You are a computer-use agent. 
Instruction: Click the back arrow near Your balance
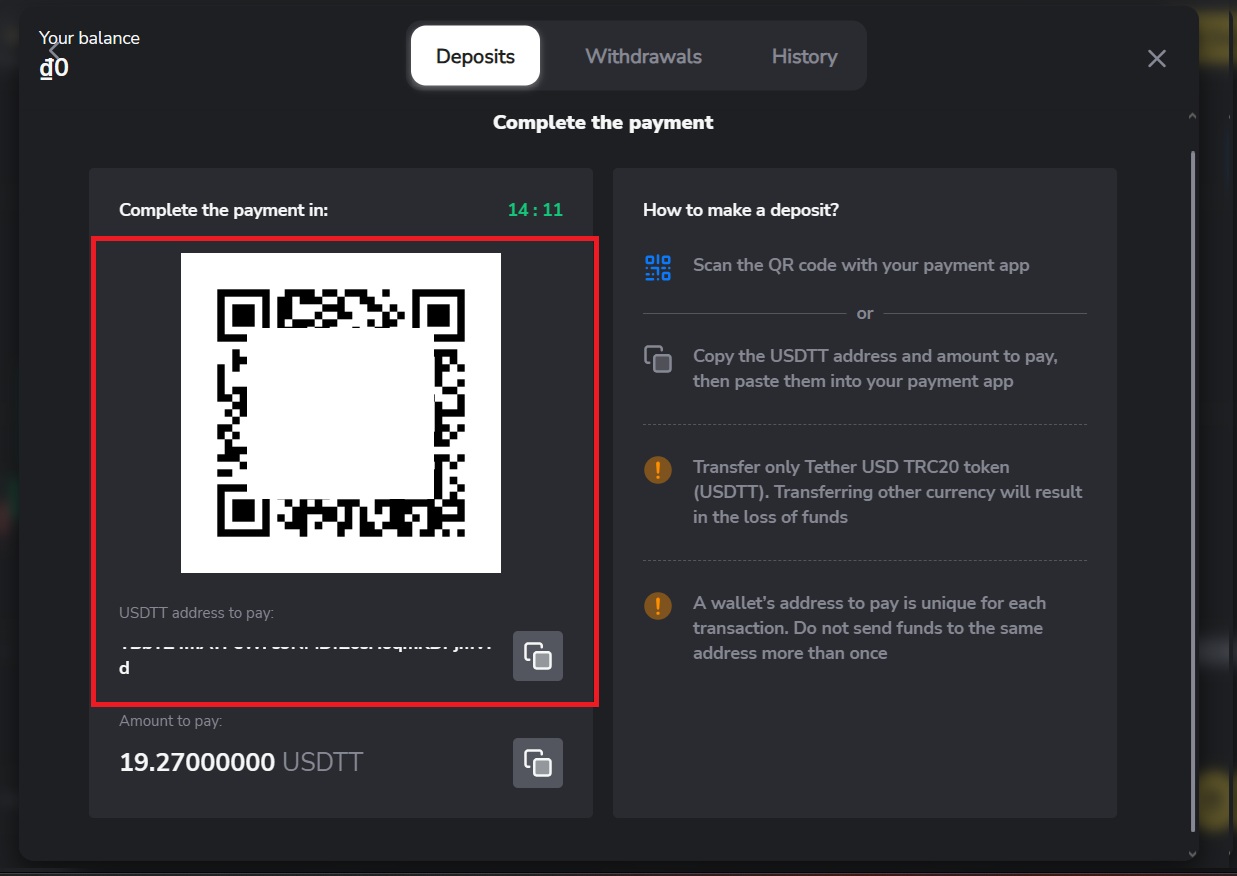(52, 49)
